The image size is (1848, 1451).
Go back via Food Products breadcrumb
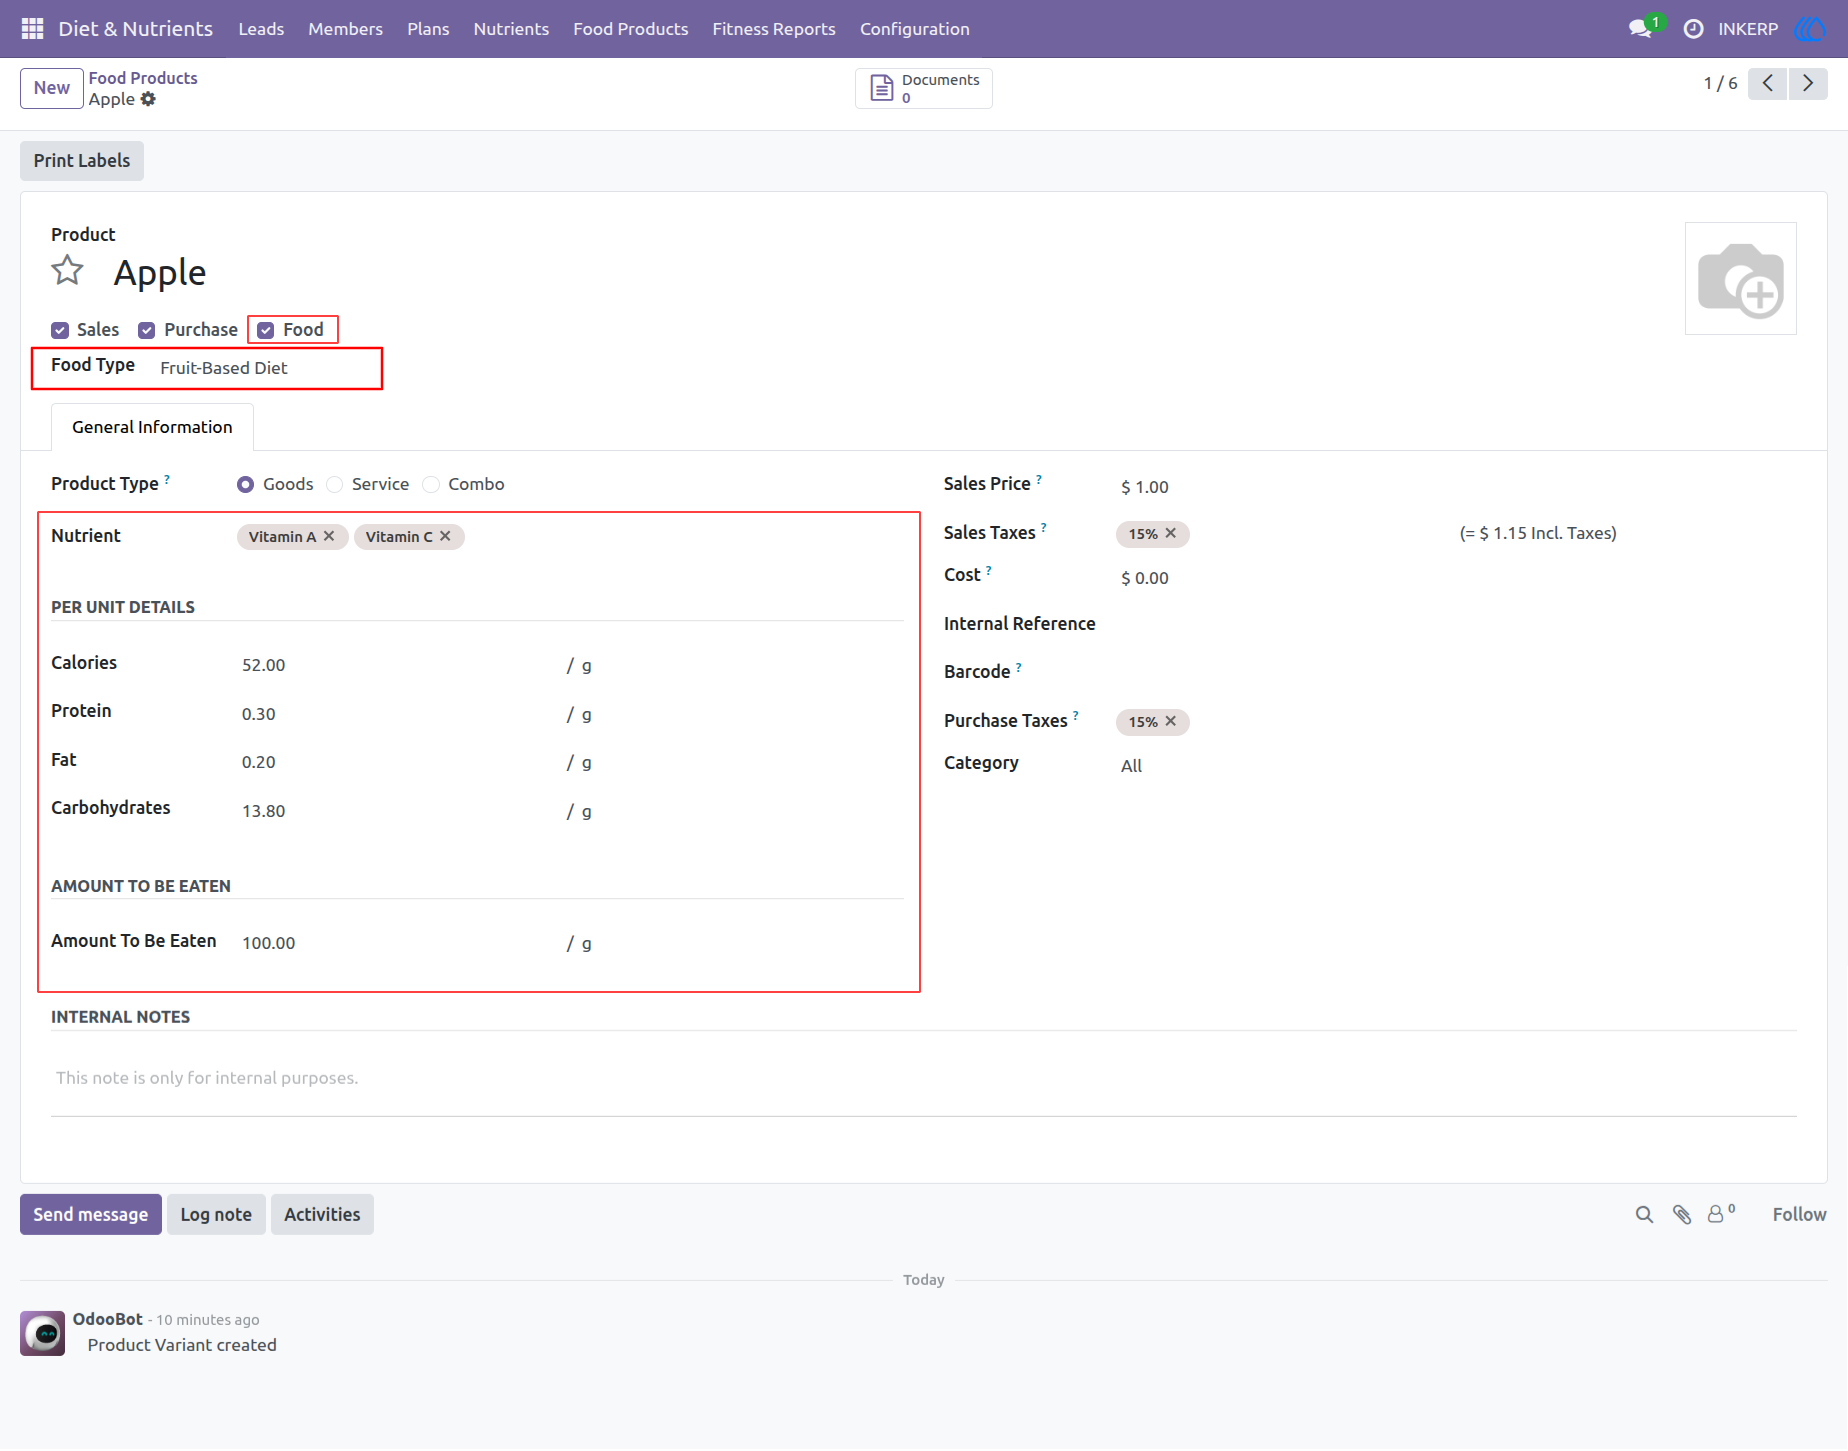143,78
